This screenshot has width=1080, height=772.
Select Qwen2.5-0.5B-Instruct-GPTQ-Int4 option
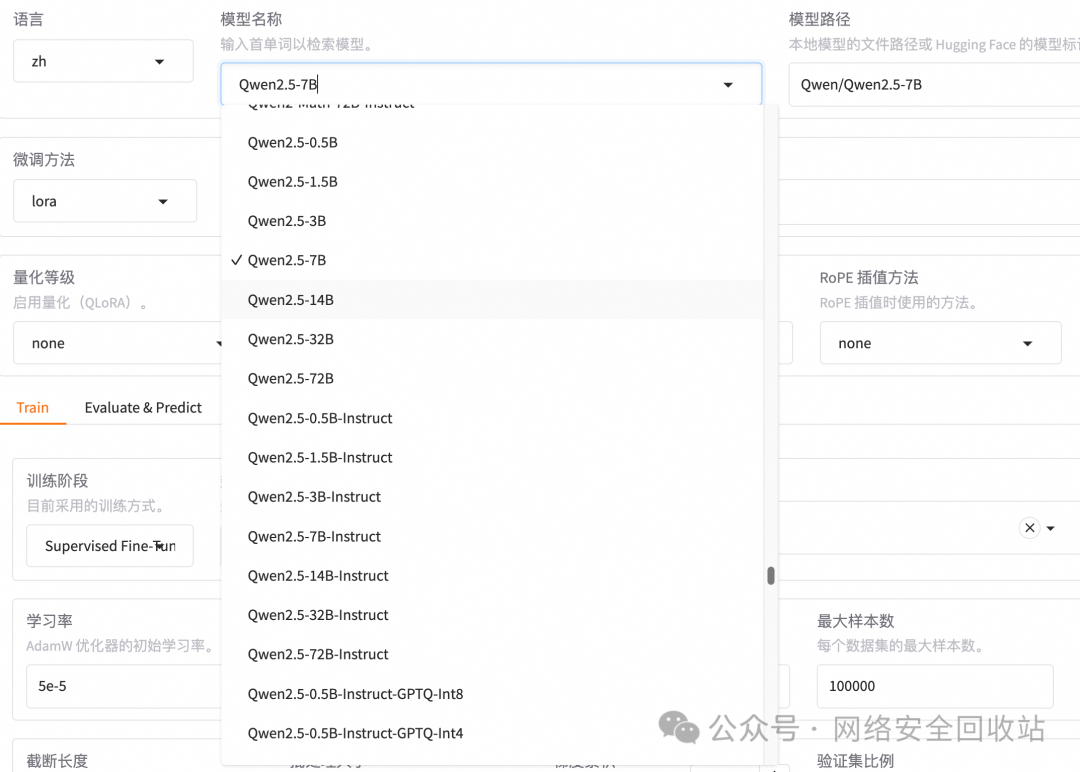point(492,733)
